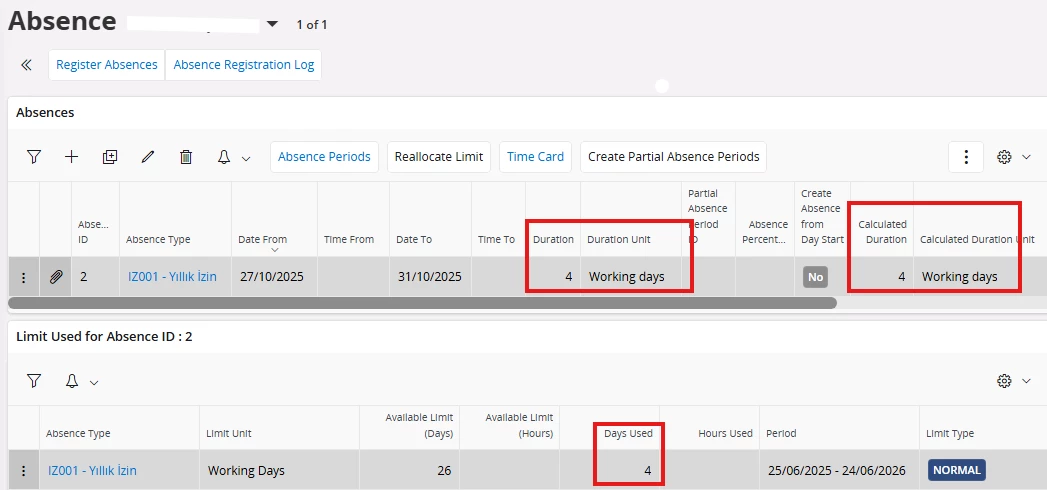Click Available Limit (Days) header
Screen dimensions: 1047x490
(x=419, y=425)
